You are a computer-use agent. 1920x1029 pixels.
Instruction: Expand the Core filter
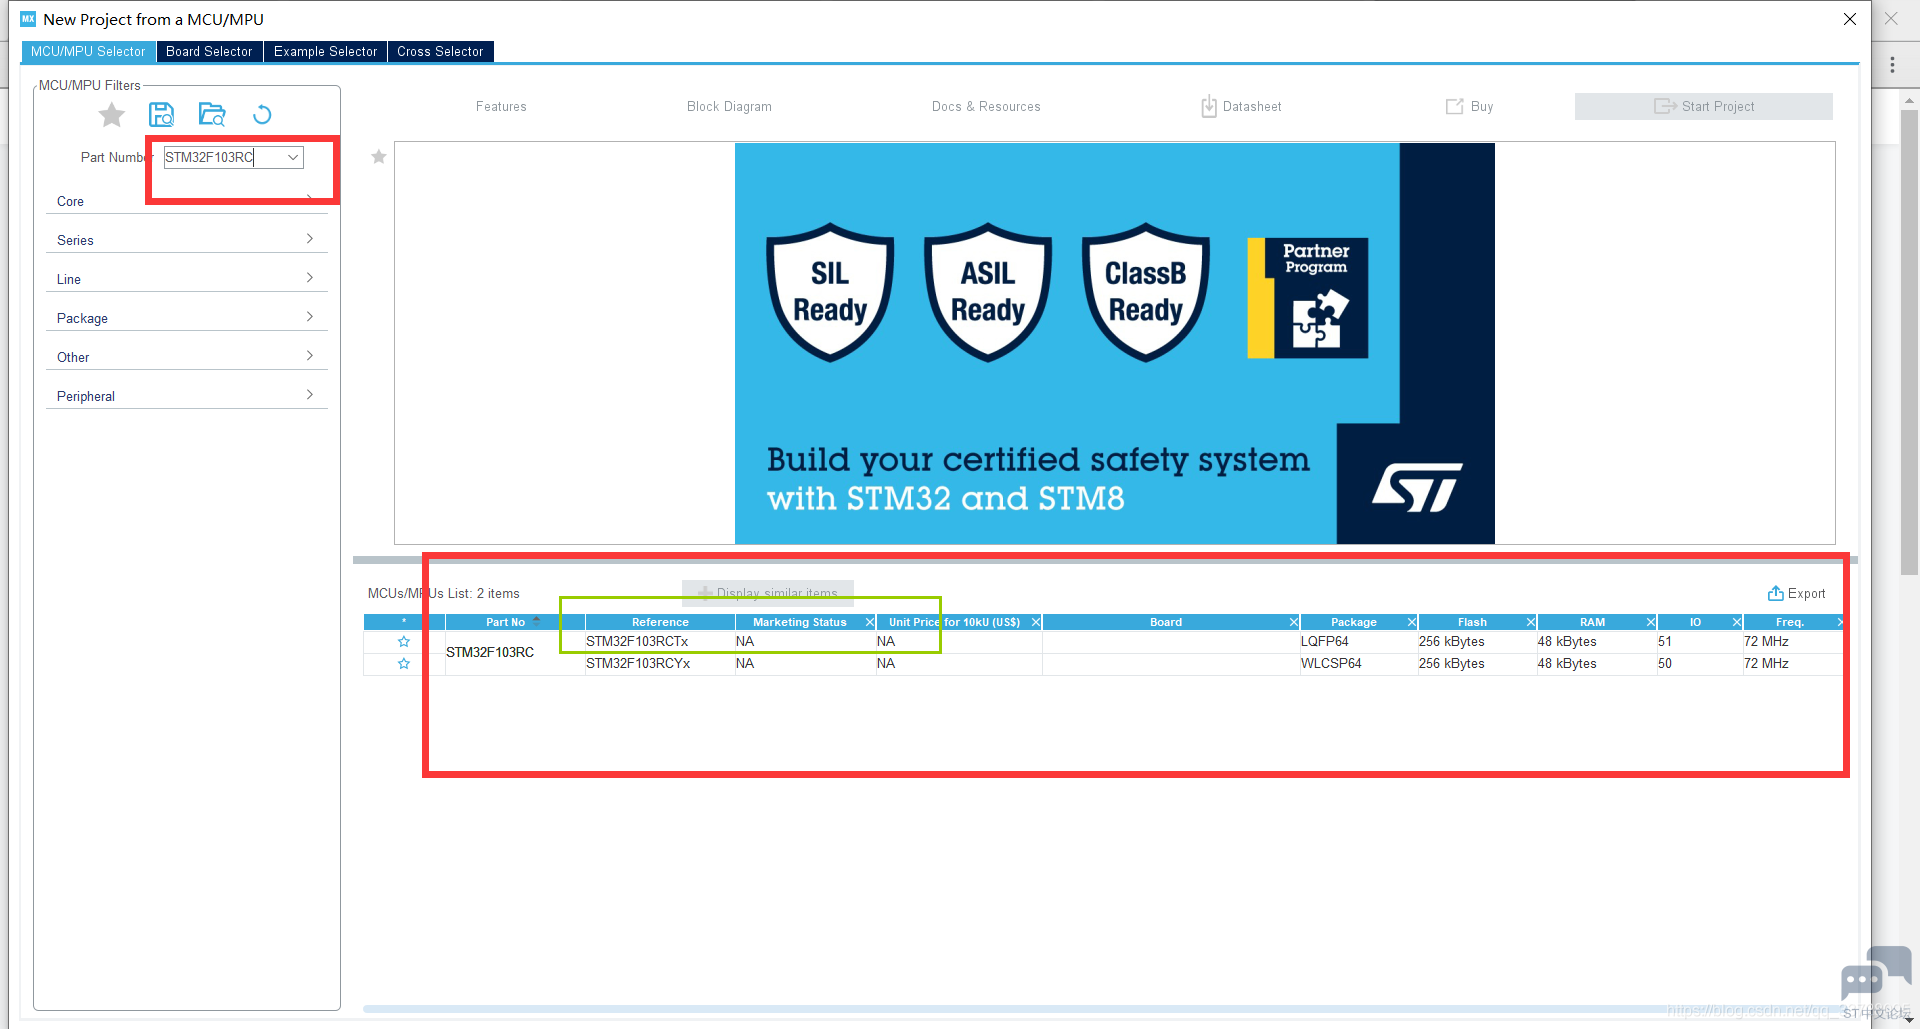186,201
